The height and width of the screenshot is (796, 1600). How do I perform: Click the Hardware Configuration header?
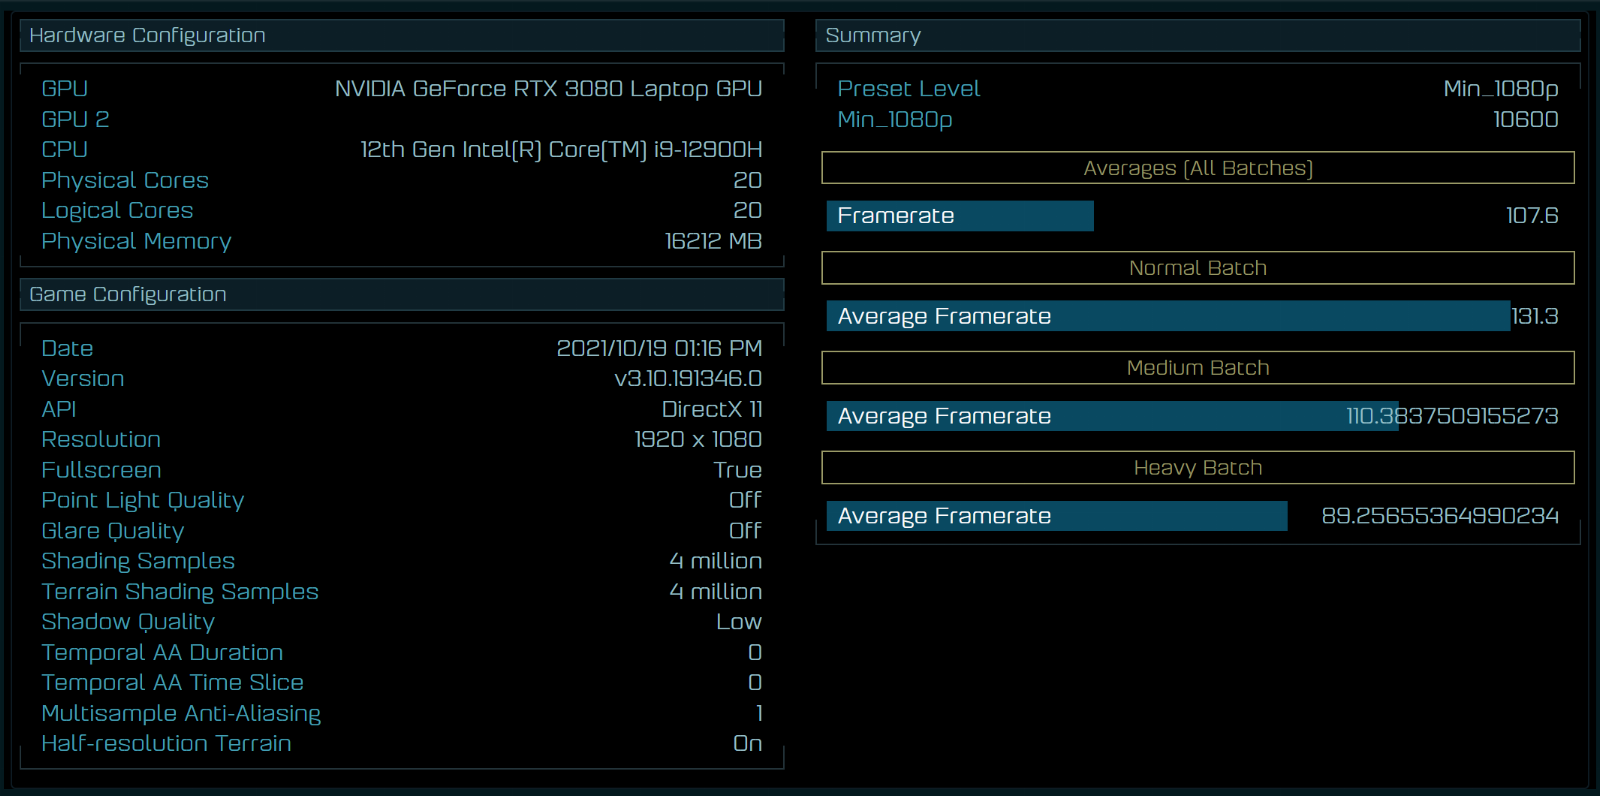click(x=402, y=35)
